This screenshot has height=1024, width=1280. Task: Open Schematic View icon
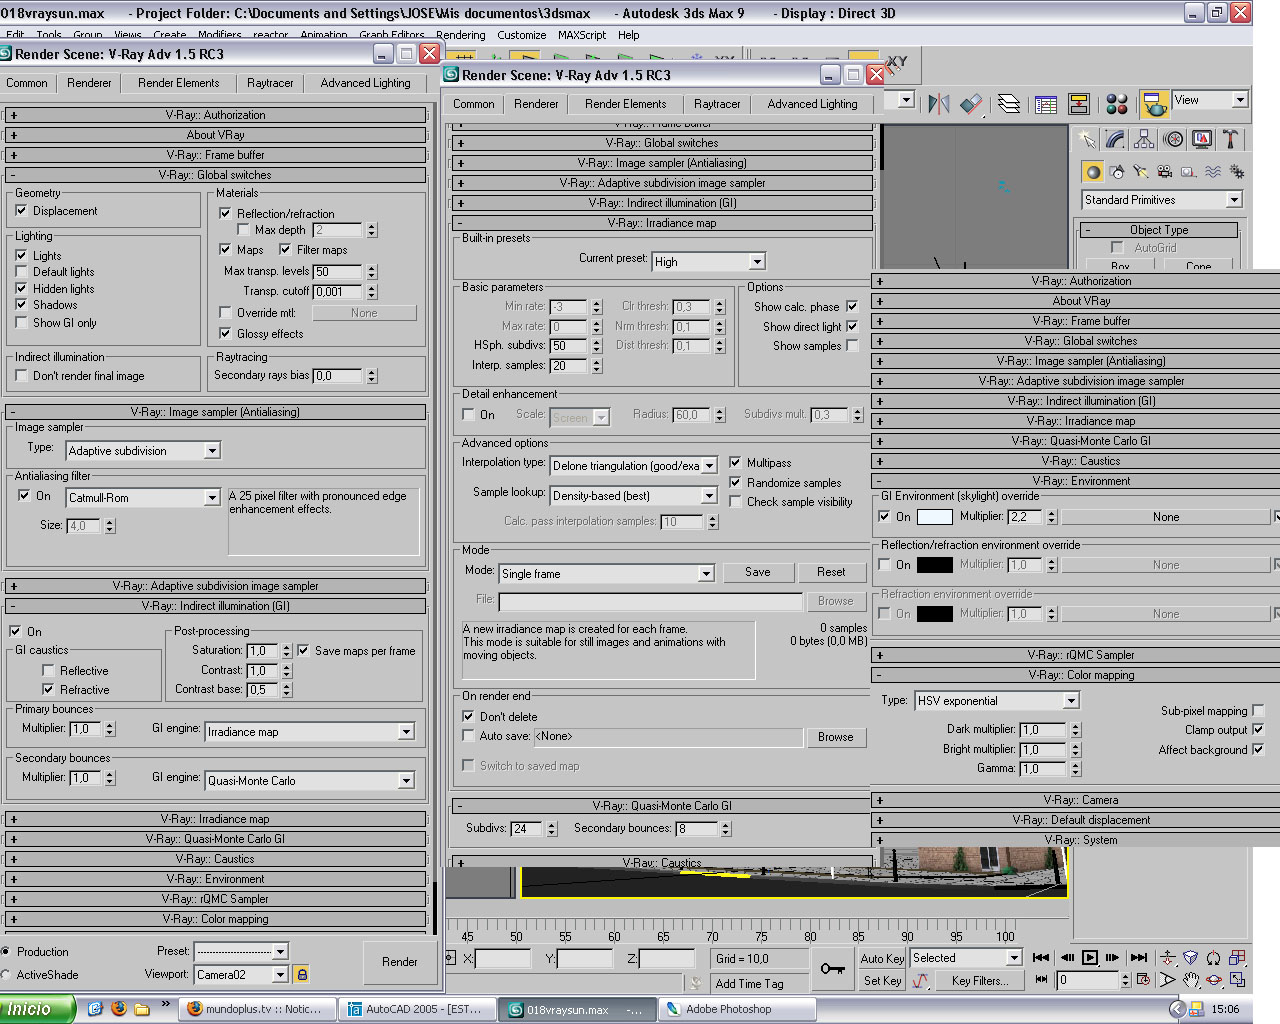tap(1079, 104)
